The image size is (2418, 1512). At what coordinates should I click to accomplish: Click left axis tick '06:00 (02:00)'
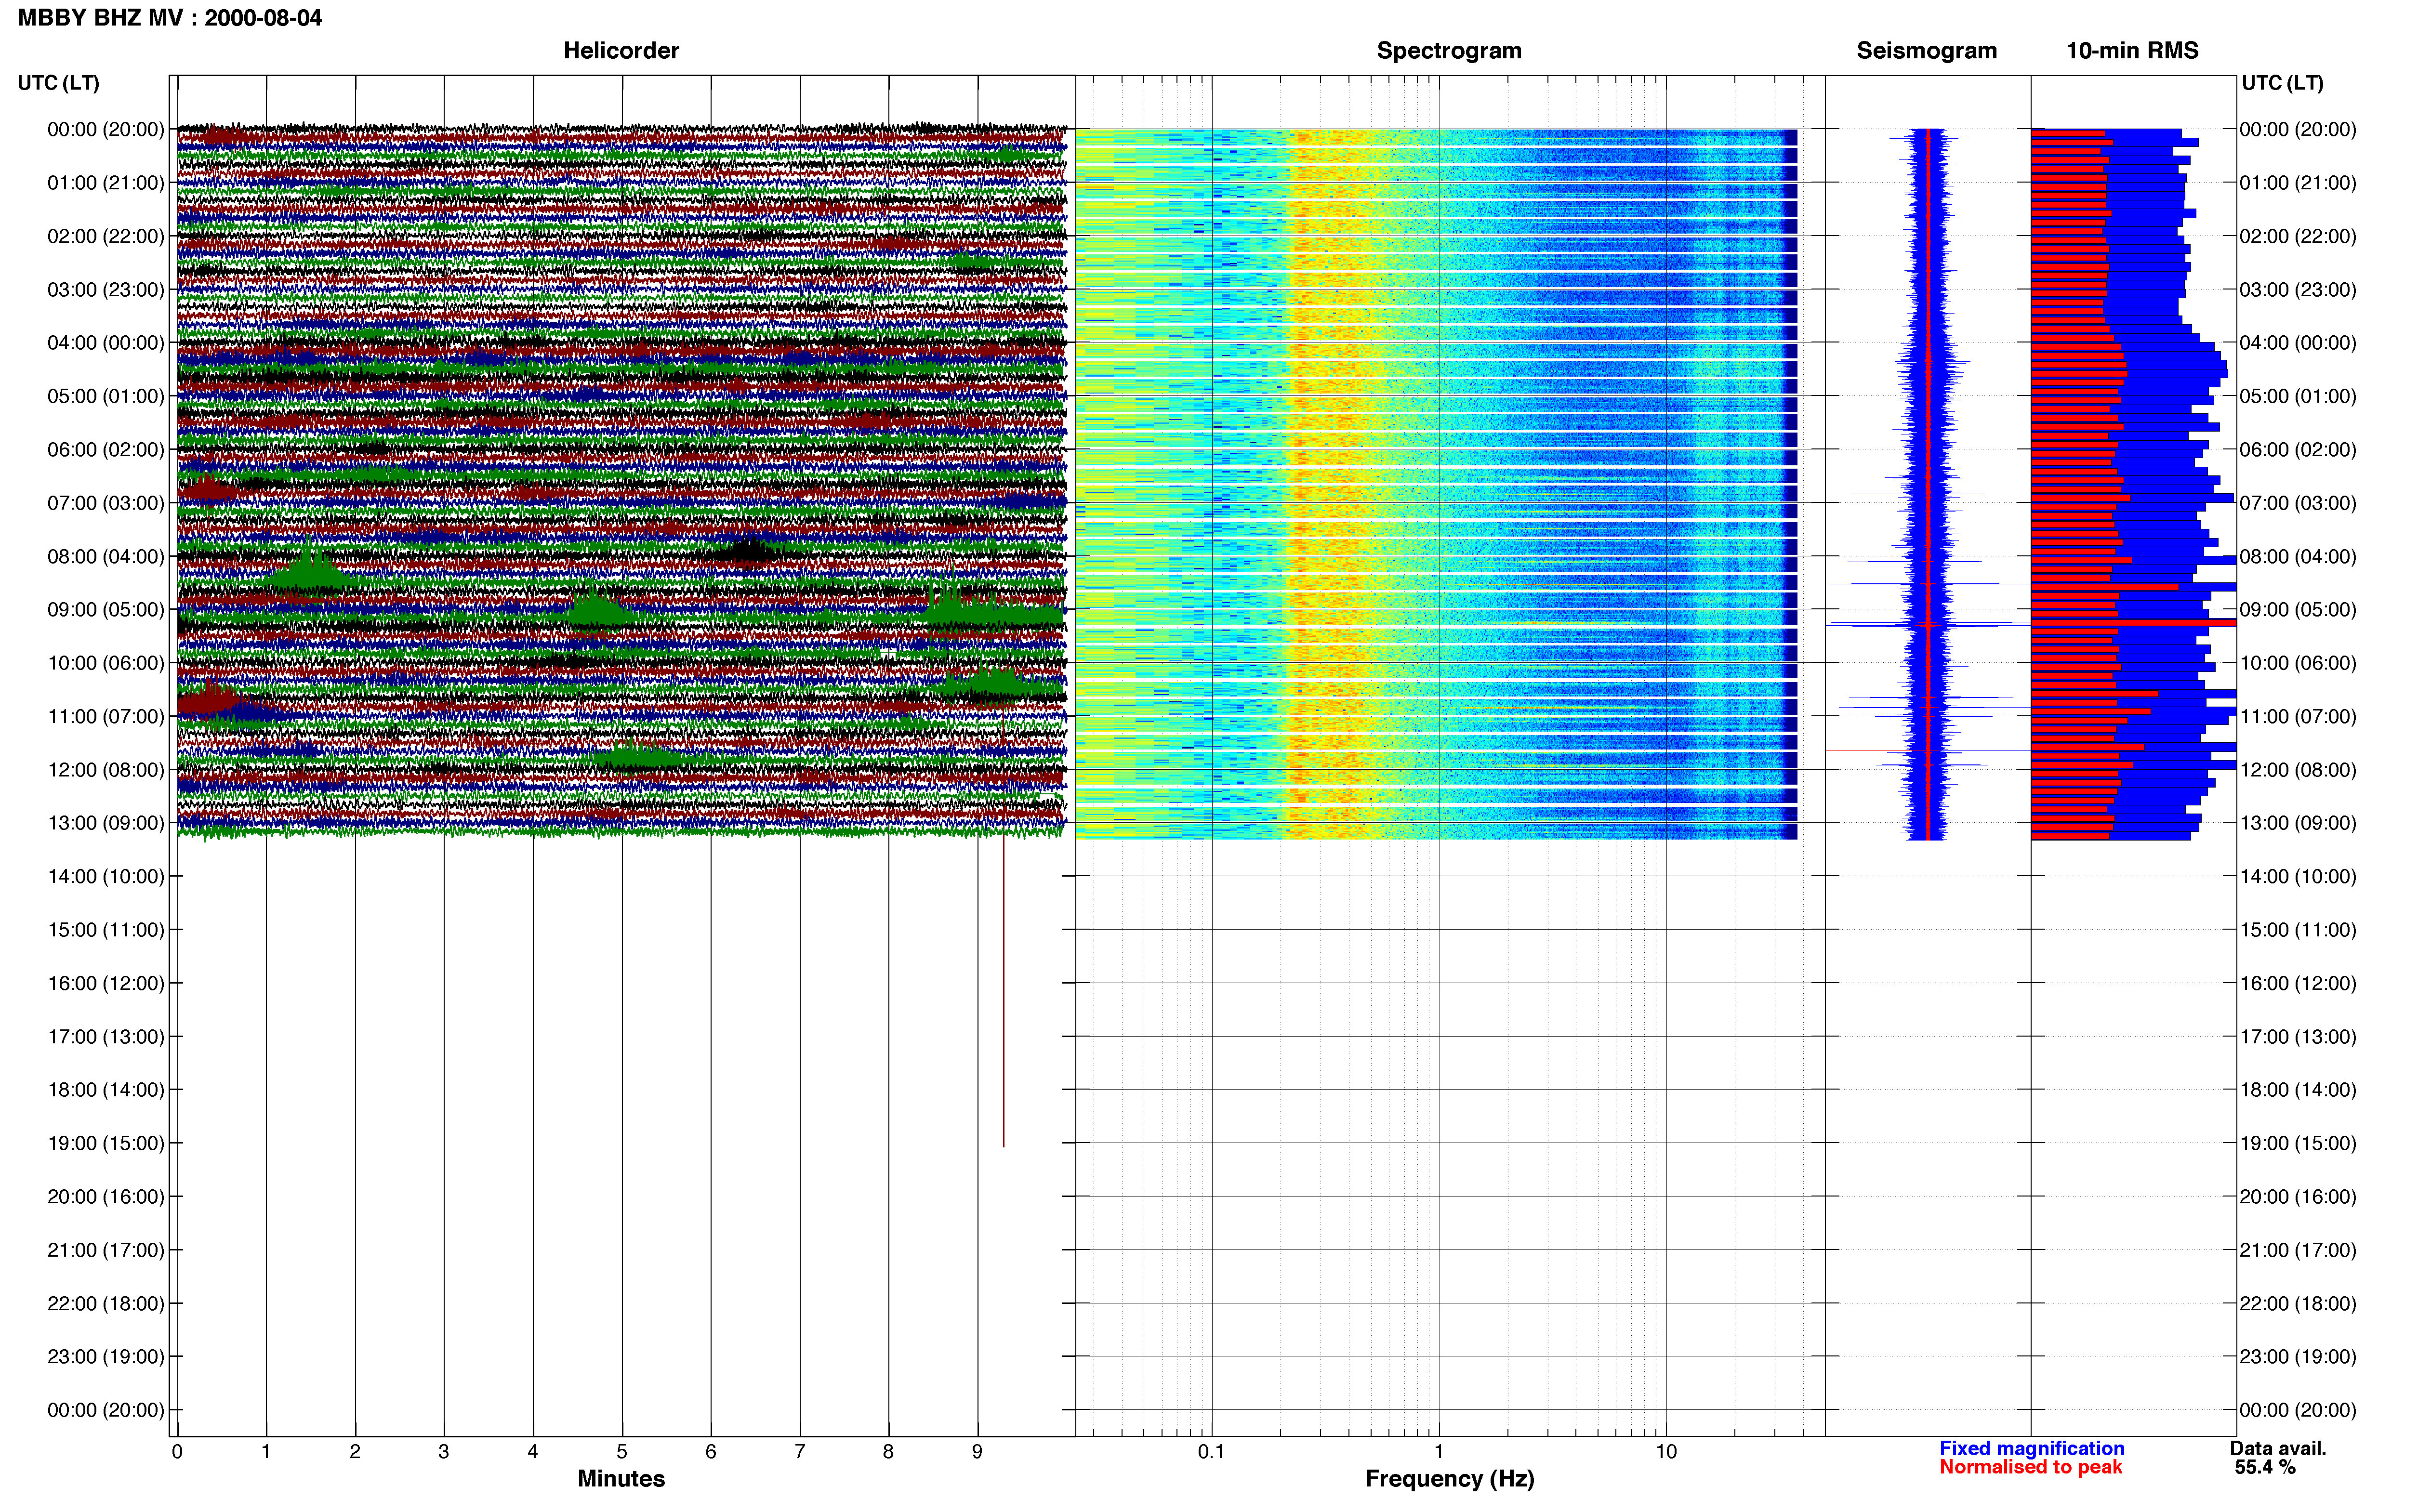coord(106,450)
